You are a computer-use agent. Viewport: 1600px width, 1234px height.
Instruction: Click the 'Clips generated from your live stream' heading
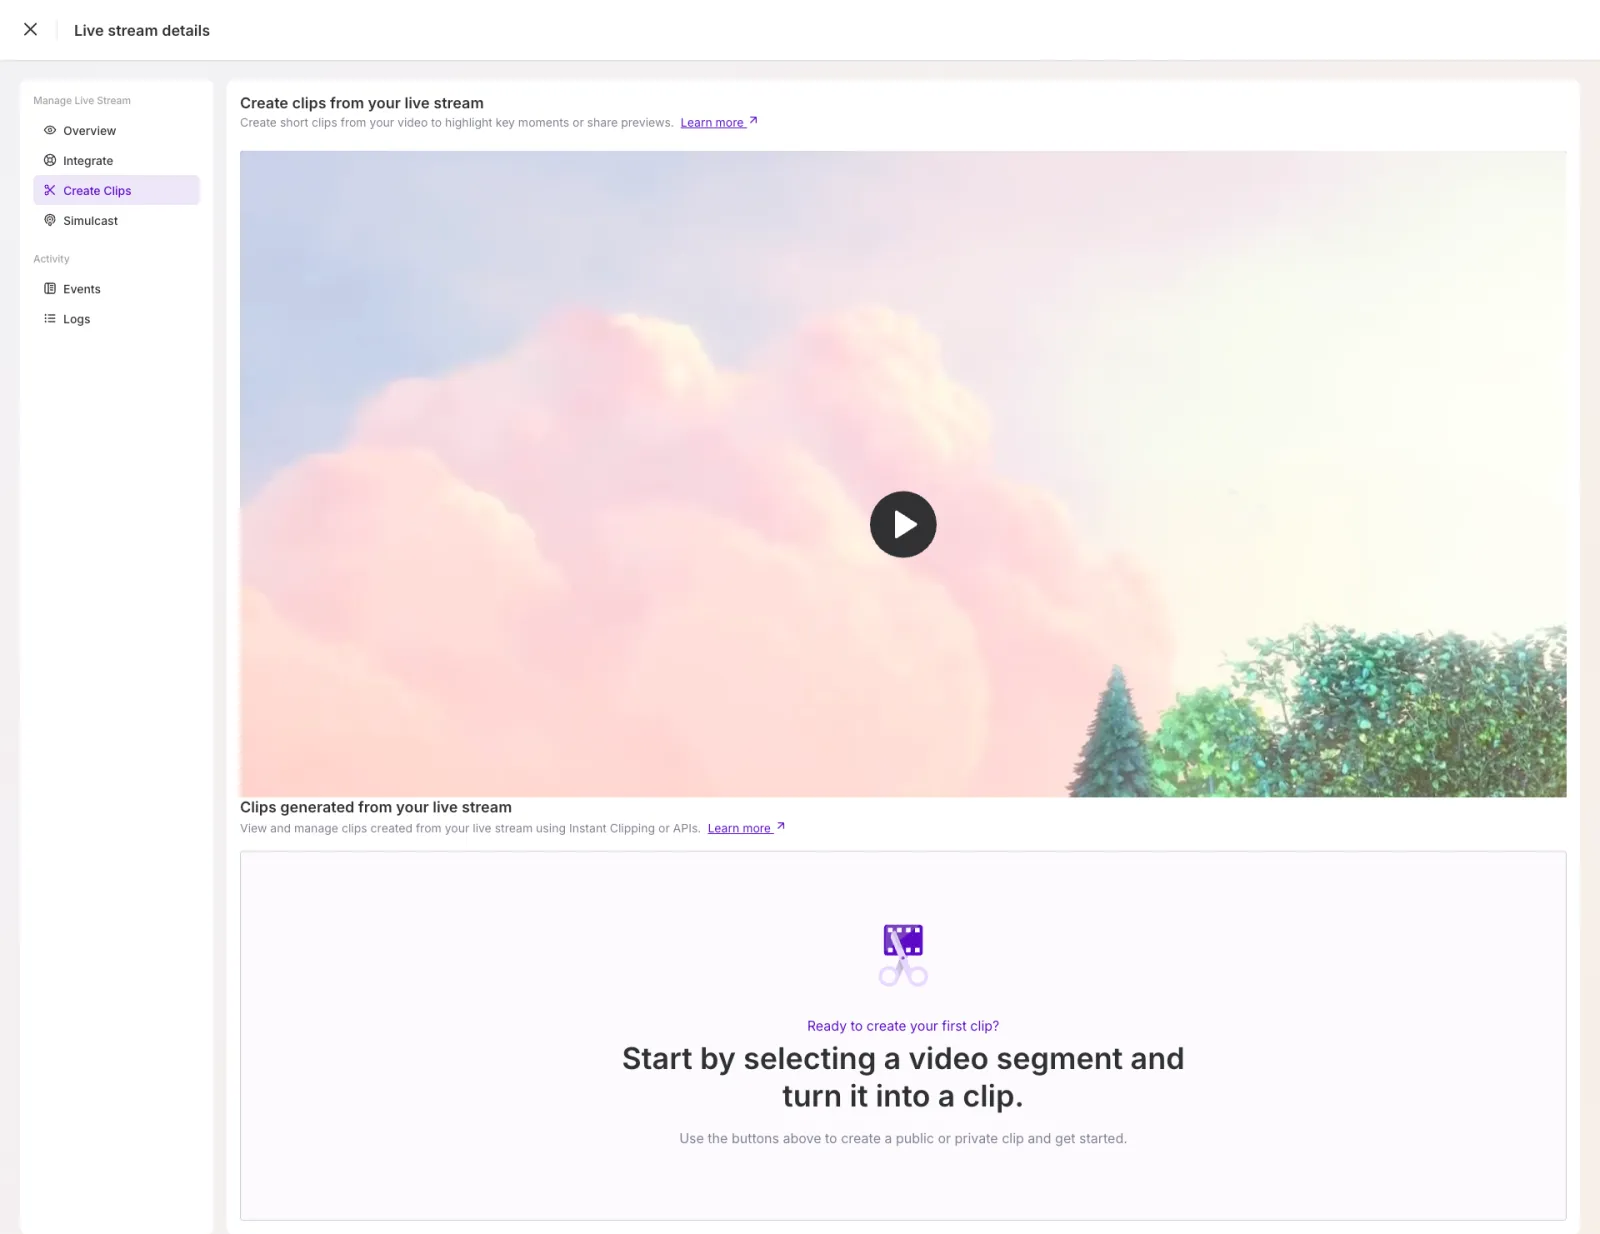376,807
